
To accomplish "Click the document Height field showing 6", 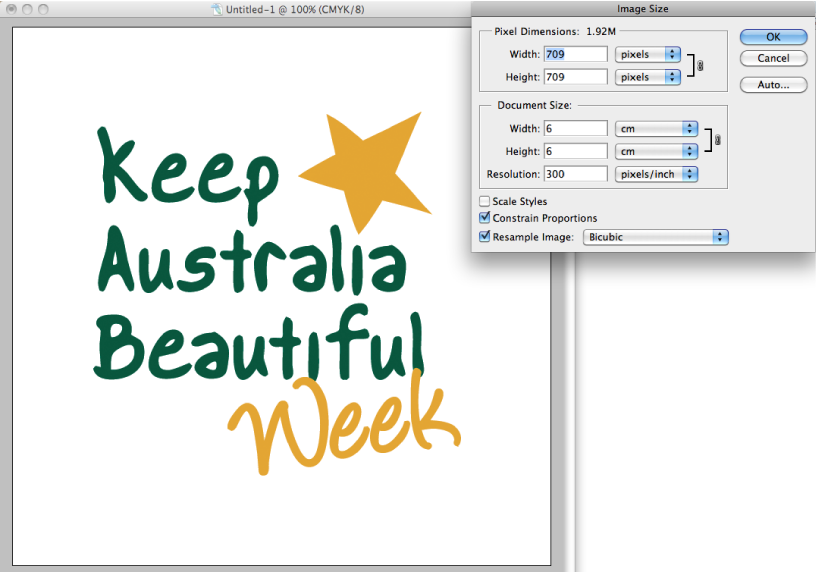I will point(576,151).
